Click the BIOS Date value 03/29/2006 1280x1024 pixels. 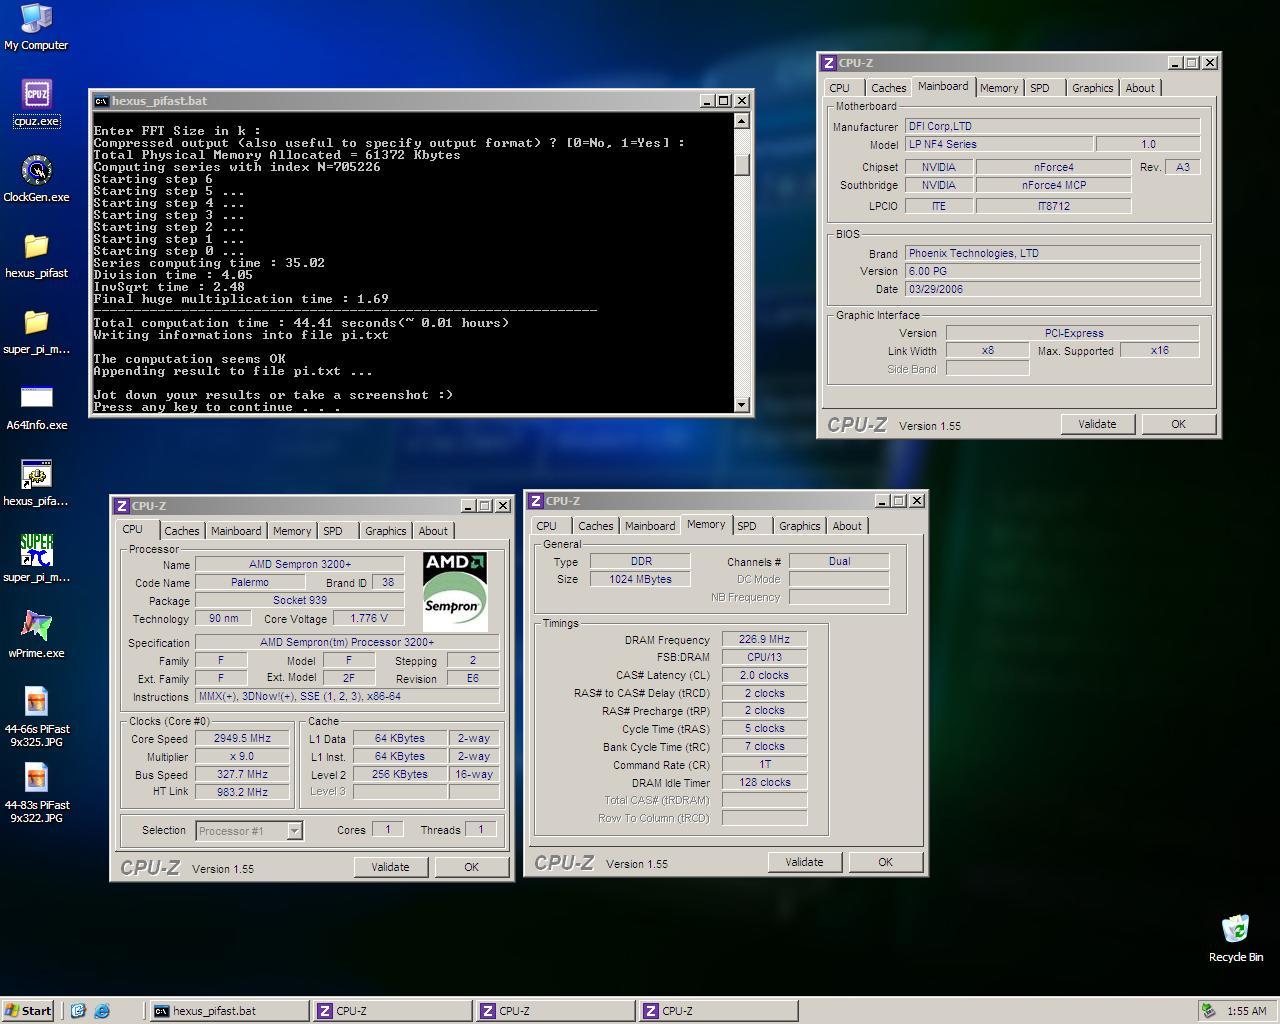point(1052,289)
